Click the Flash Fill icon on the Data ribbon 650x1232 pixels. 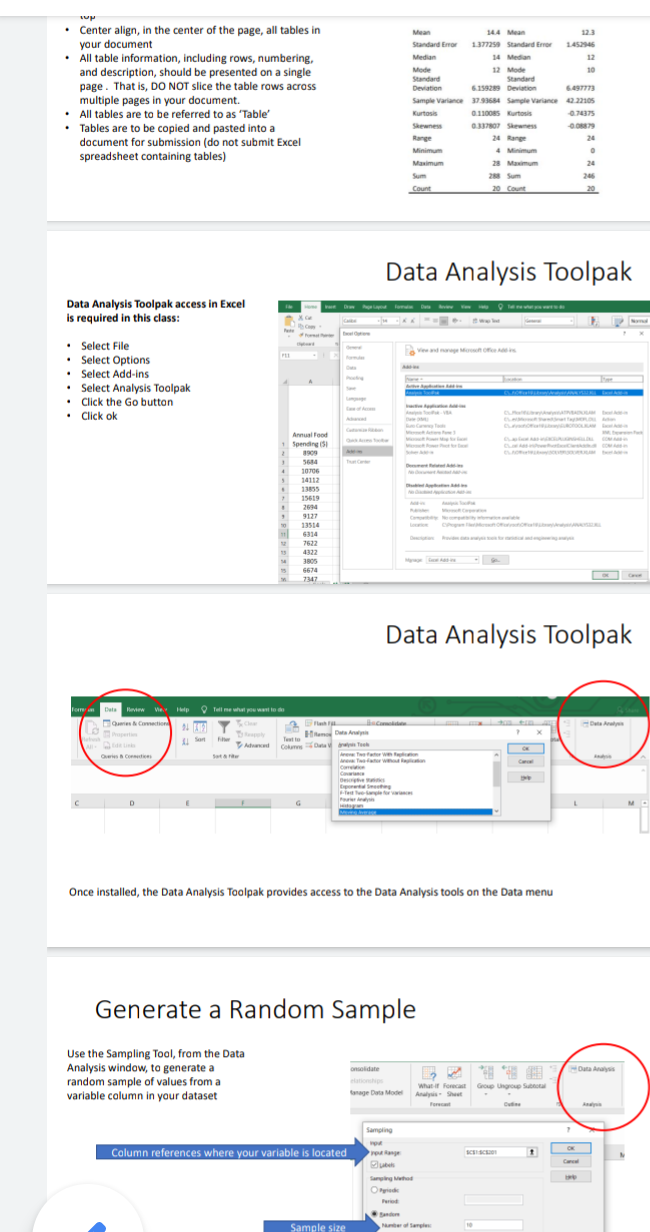point(307,723)
